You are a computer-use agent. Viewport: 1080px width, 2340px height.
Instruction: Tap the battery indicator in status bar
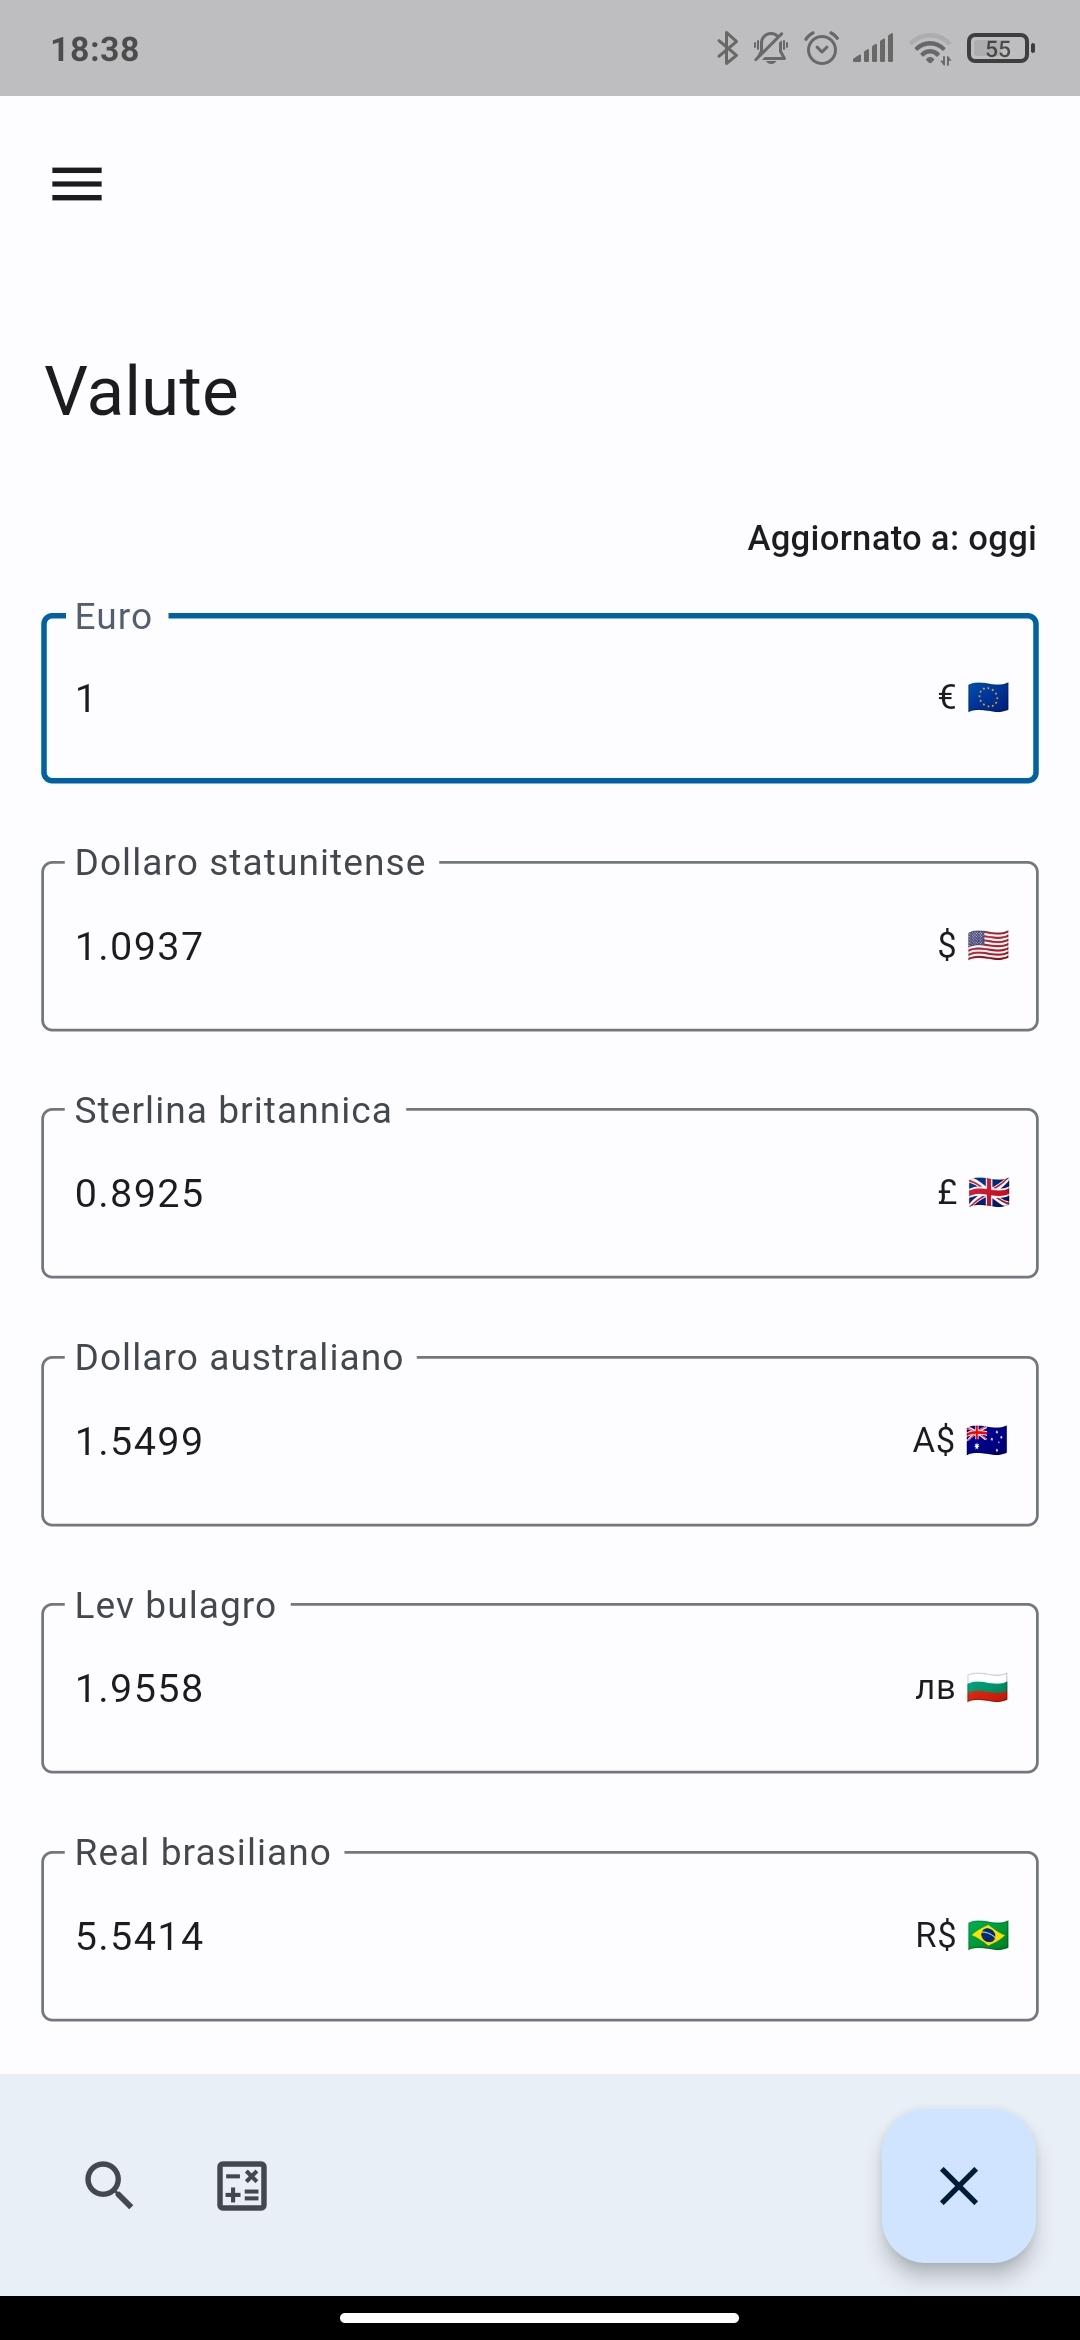pos(999,48)
